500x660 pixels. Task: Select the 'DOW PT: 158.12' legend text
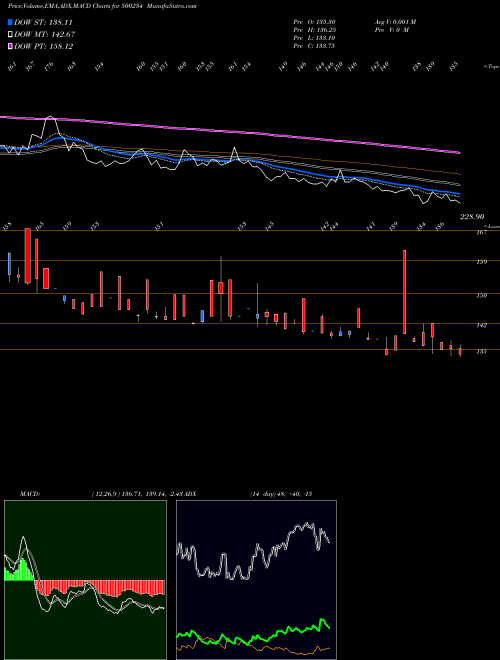tap(44, 46)
